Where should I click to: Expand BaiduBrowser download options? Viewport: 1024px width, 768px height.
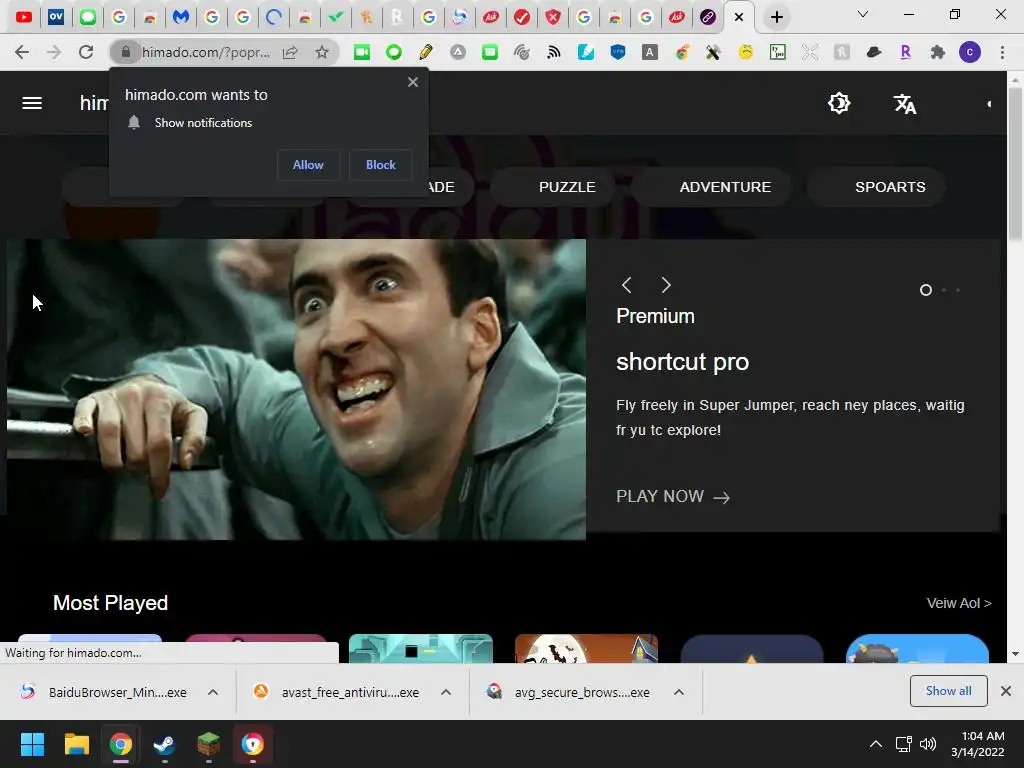click(213, 692)
